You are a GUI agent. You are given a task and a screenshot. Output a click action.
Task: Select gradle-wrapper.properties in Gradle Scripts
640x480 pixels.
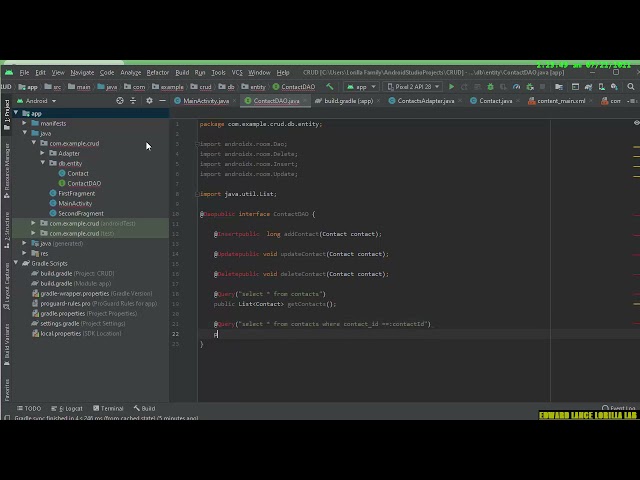[92, 293]
